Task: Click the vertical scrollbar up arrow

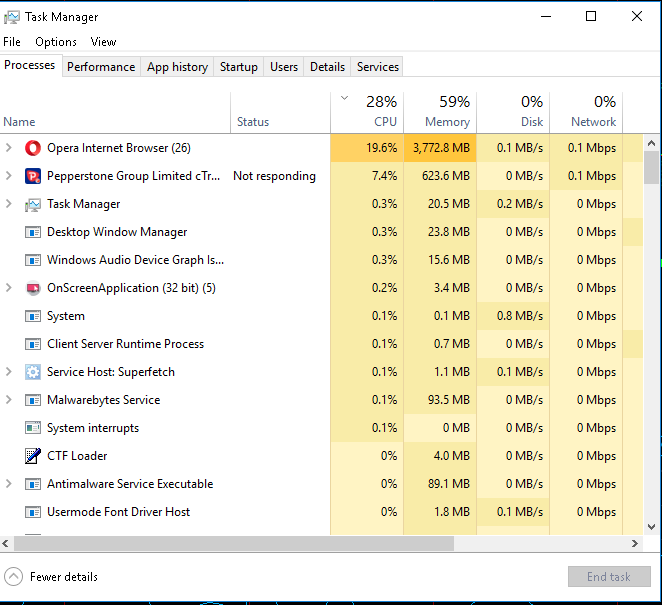Action: [651, 144]
